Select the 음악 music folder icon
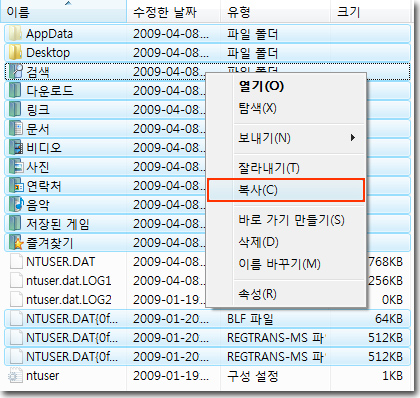 coord(16,205)
